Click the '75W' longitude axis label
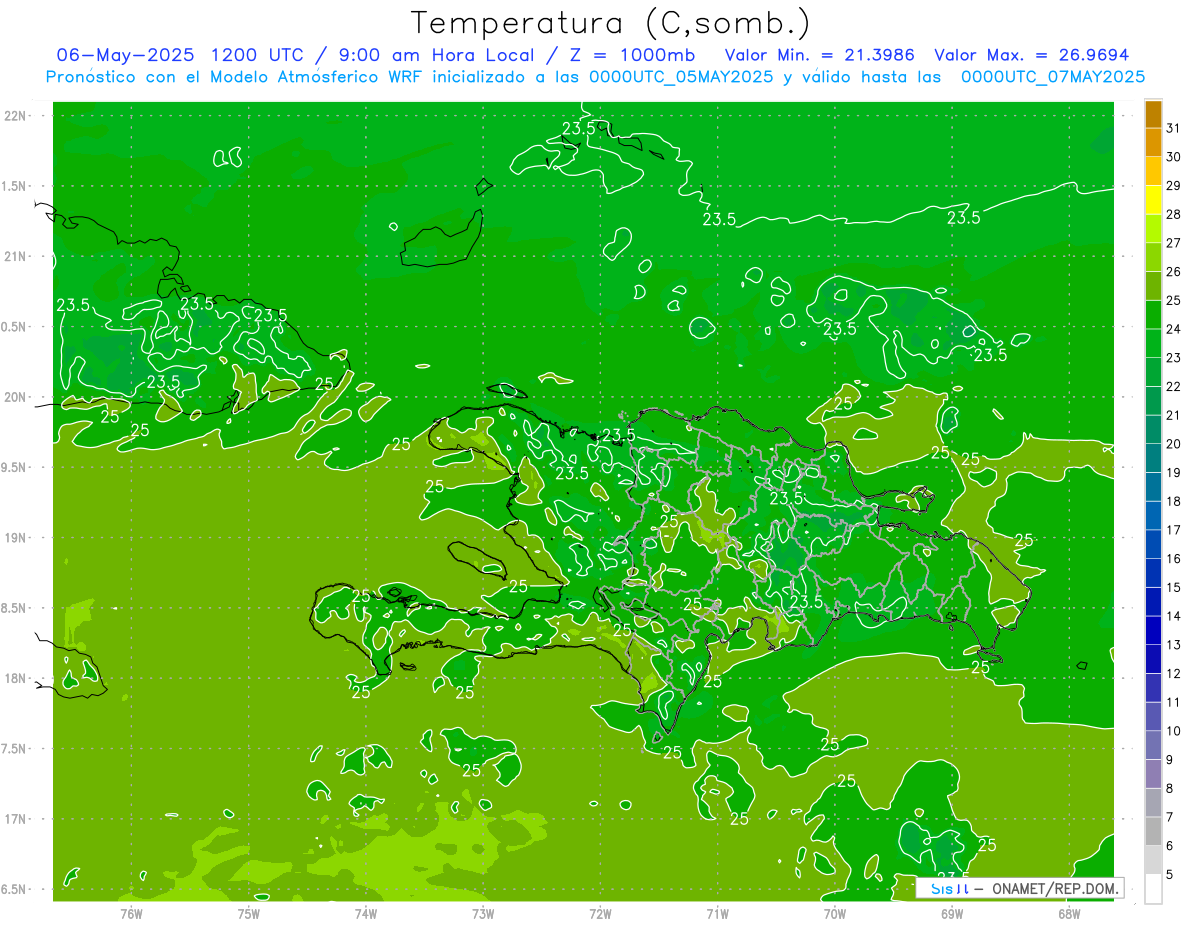 click(x=248, y=913)
